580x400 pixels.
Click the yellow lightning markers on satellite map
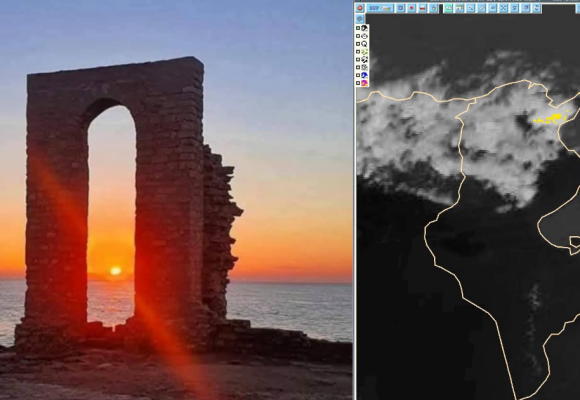coord(551,118)
